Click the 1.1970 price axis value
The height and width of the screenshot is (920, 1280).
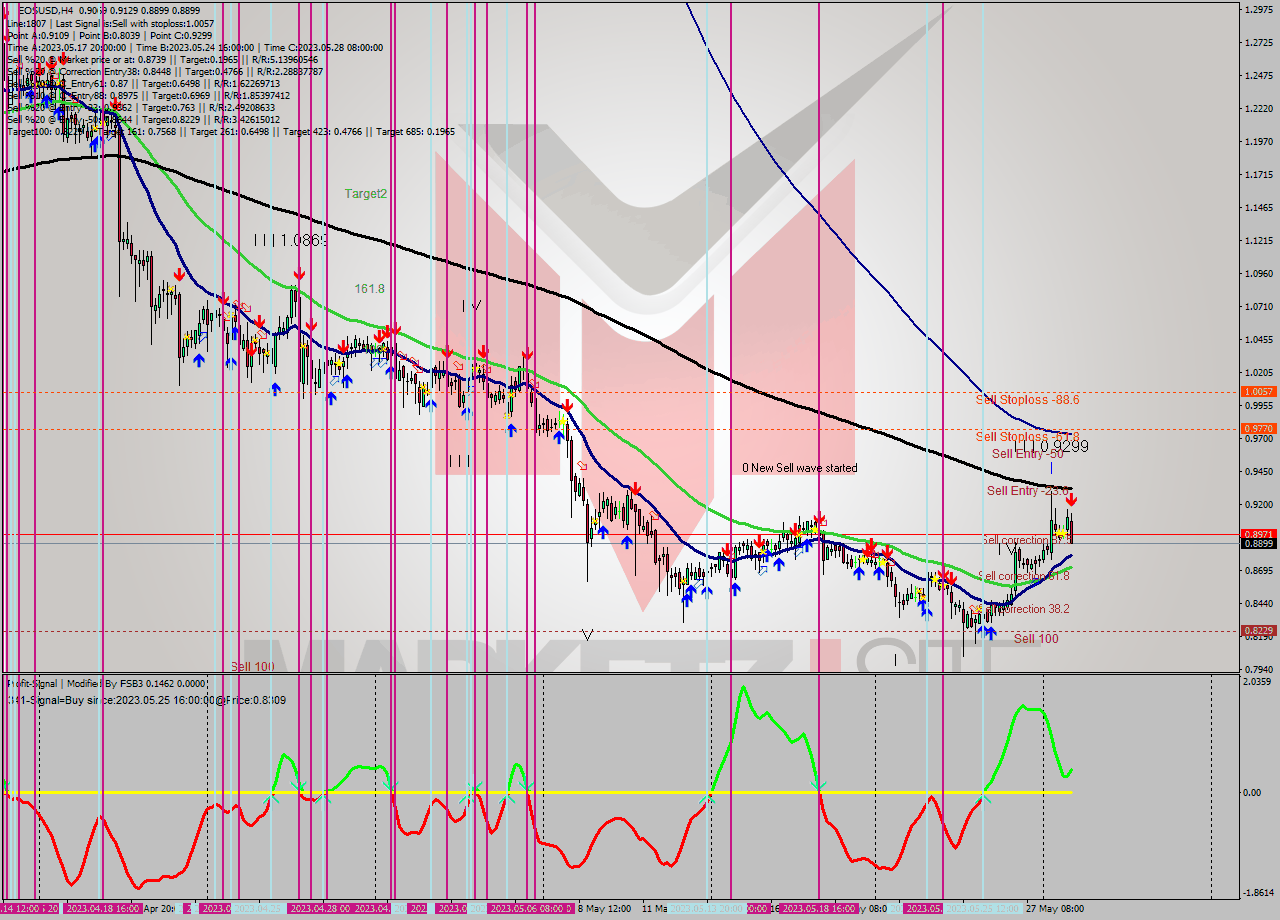(x=1258, y=142)
